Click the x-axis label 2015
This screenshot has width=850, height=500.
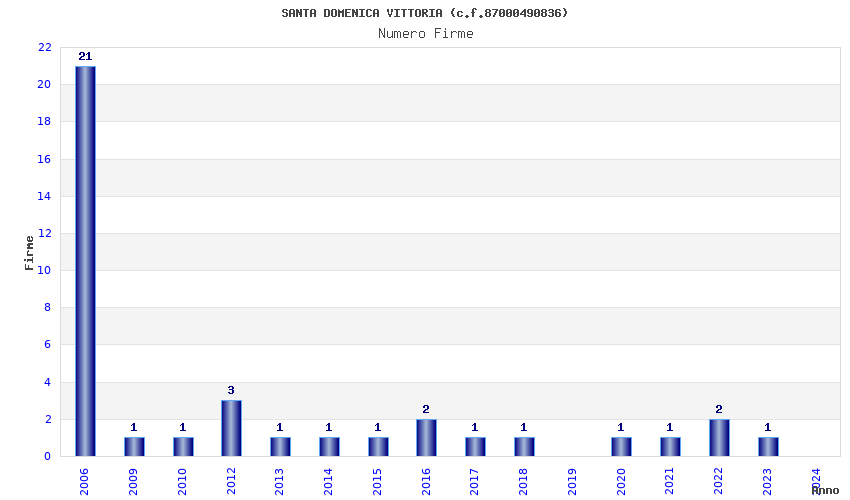coord(377,482)
